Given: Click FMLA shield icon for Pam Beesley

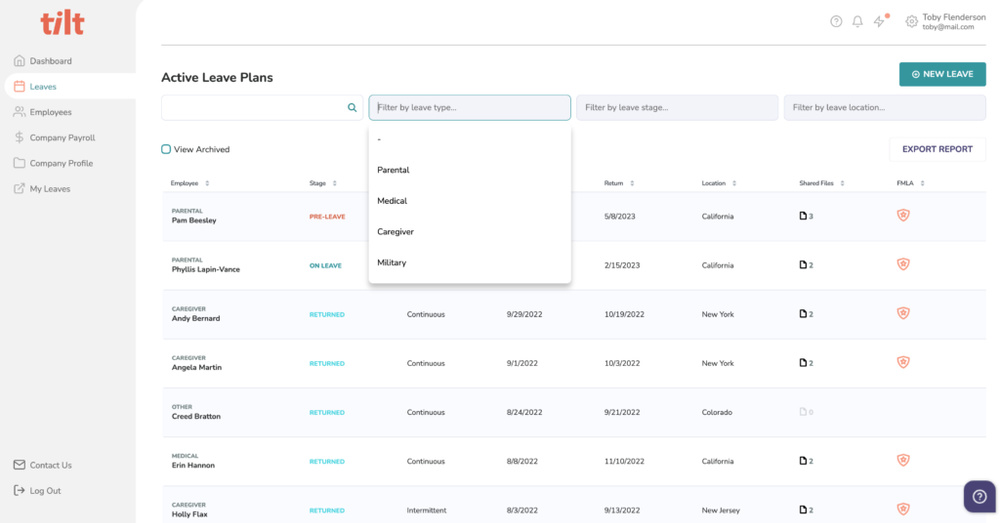Looking at the screenshot, I should 903,216.
